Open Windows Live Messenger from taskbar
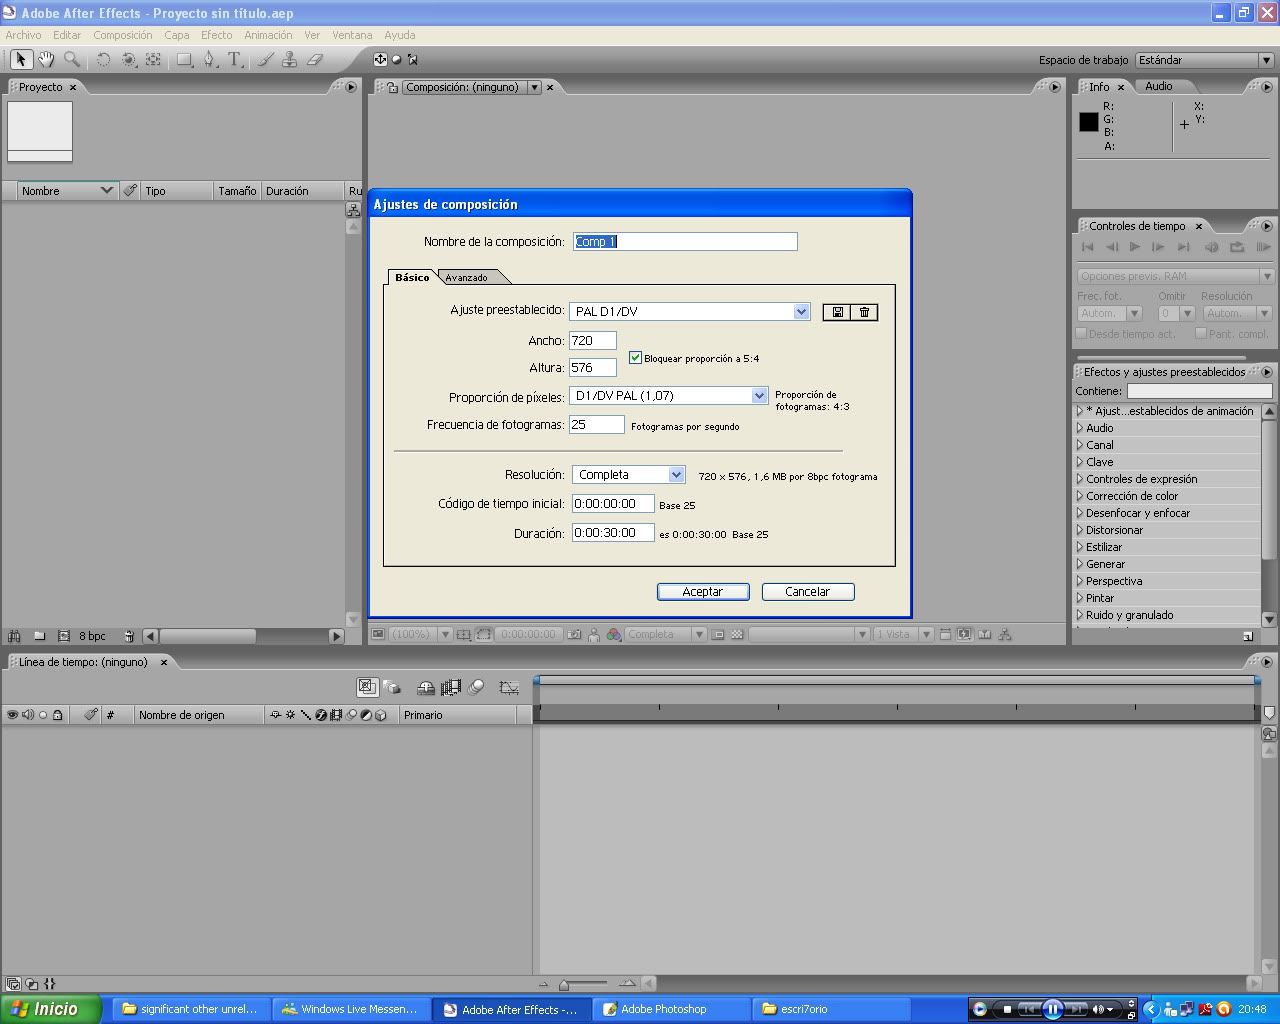The height and width of the screenshot is (1024, 1280). coord(350,1009)
